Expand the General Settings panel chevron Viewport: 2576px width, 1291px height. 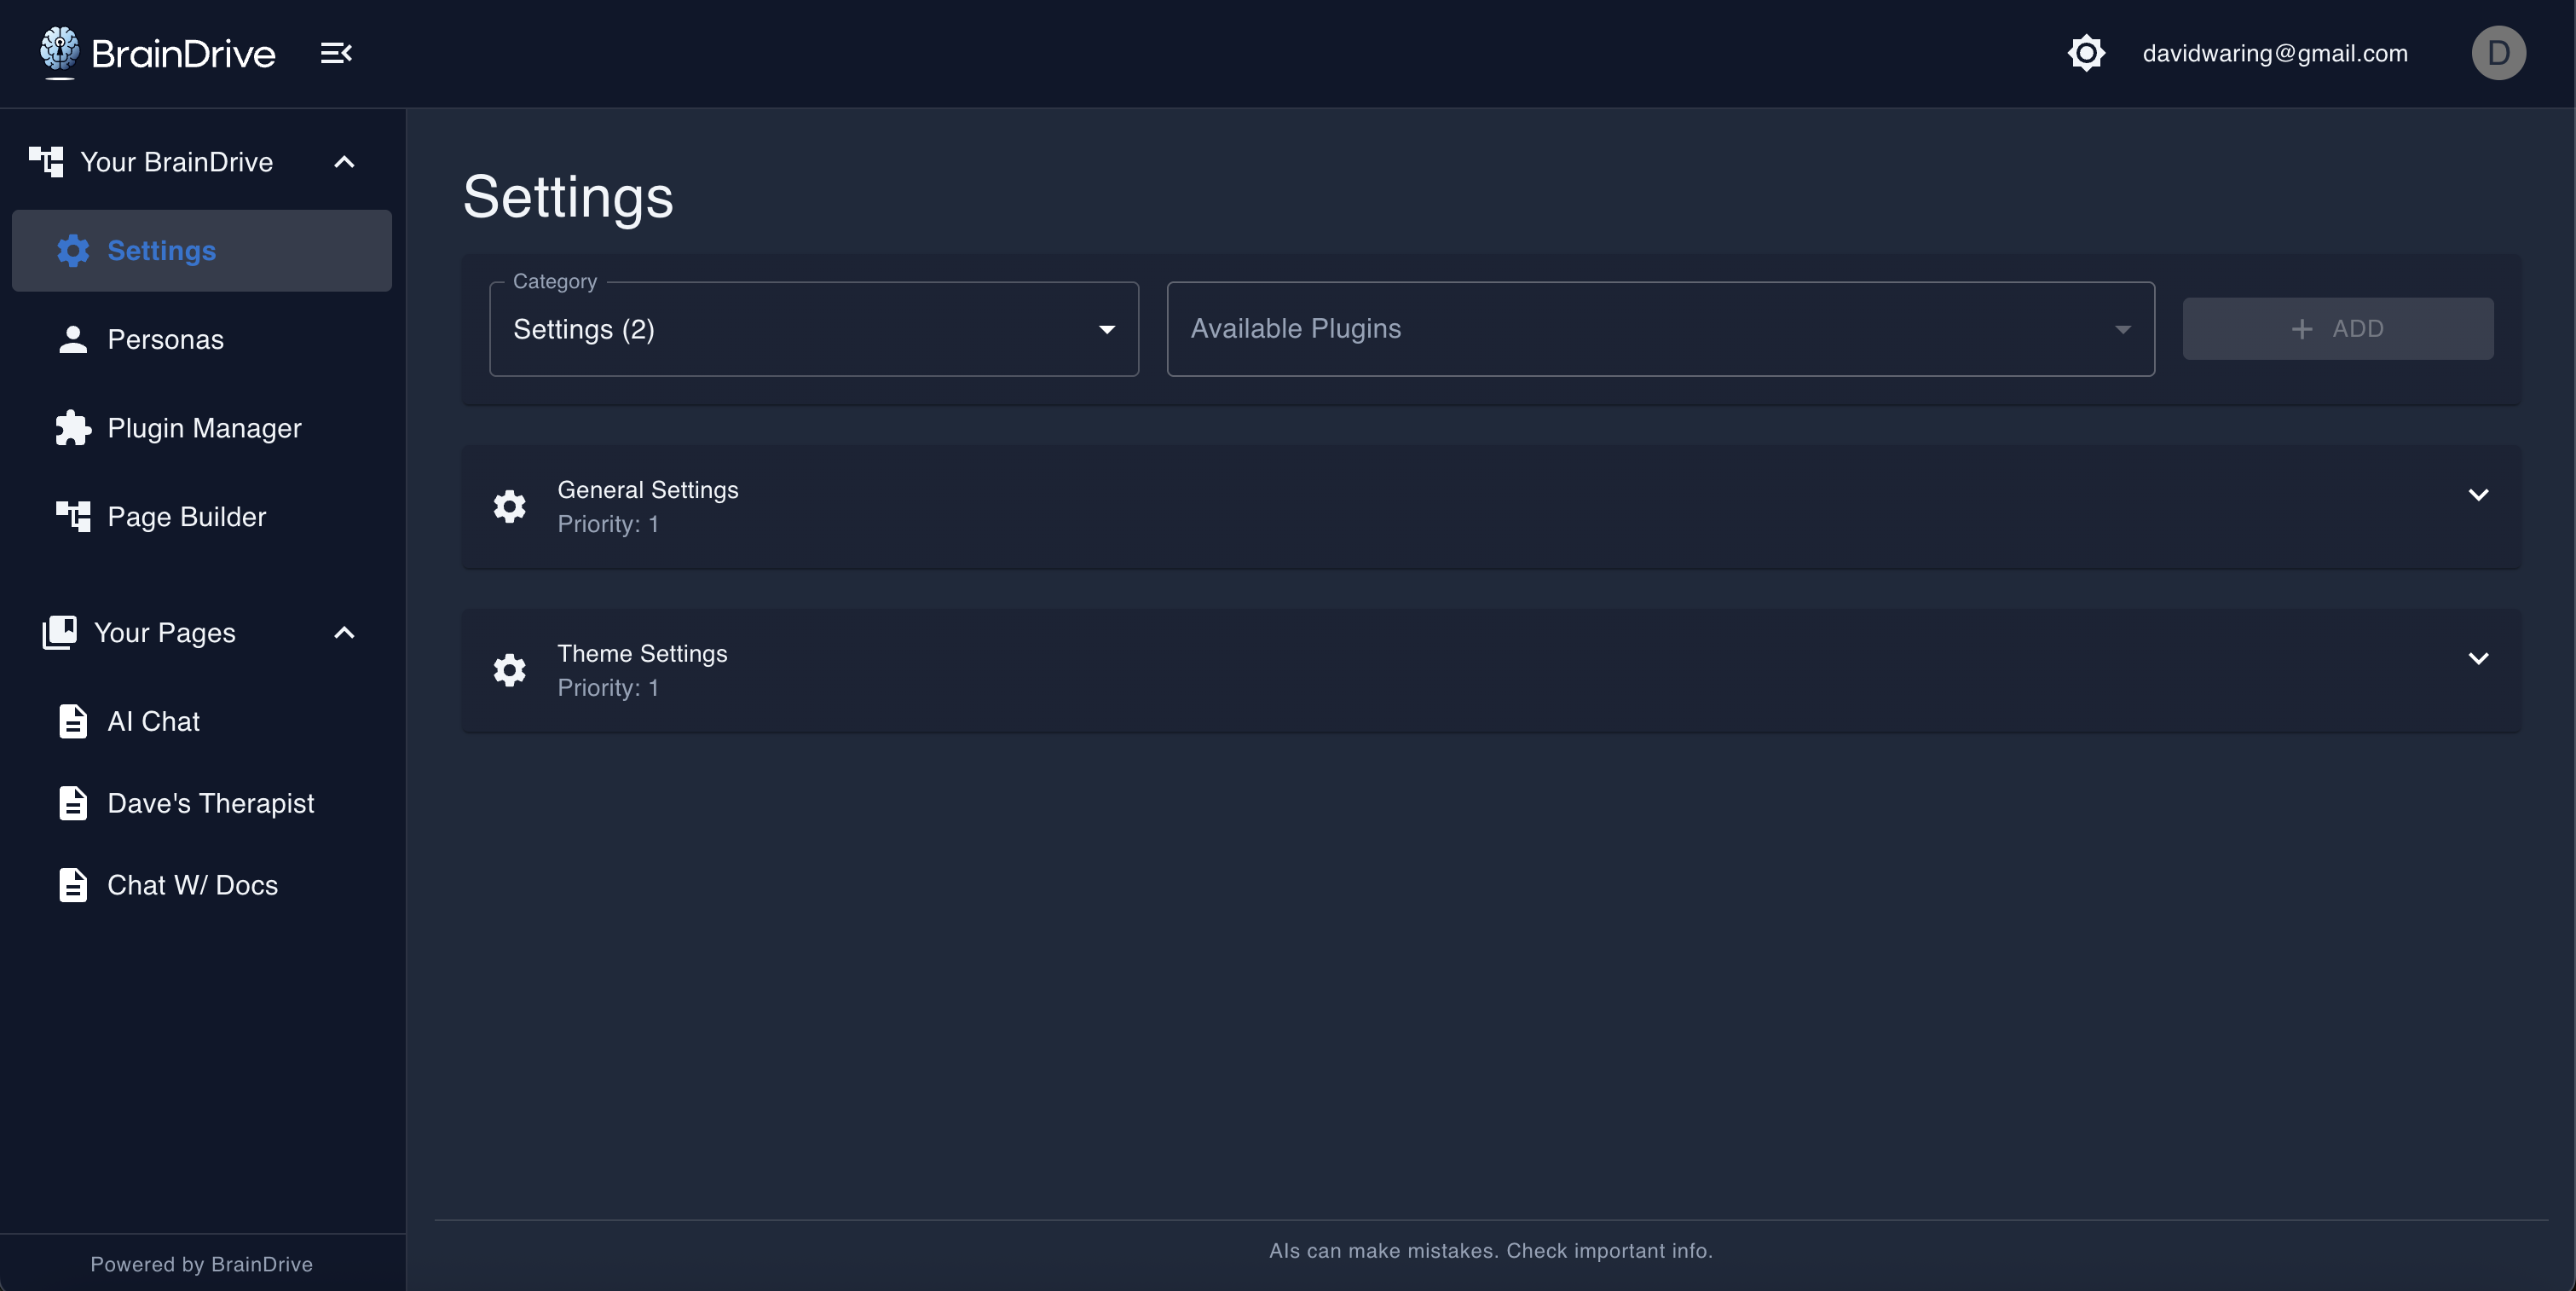2478,495
